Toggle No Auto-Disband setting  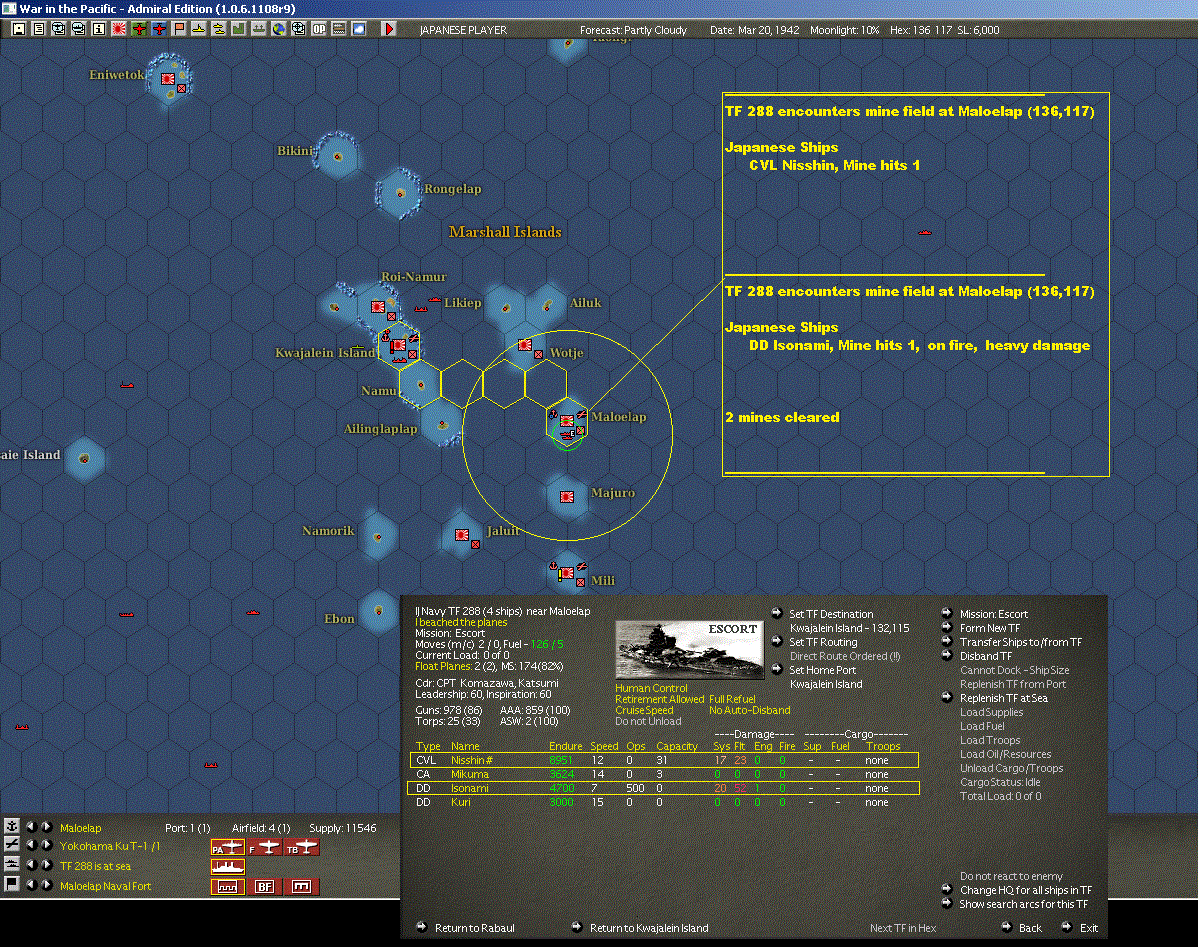[750, 710]
